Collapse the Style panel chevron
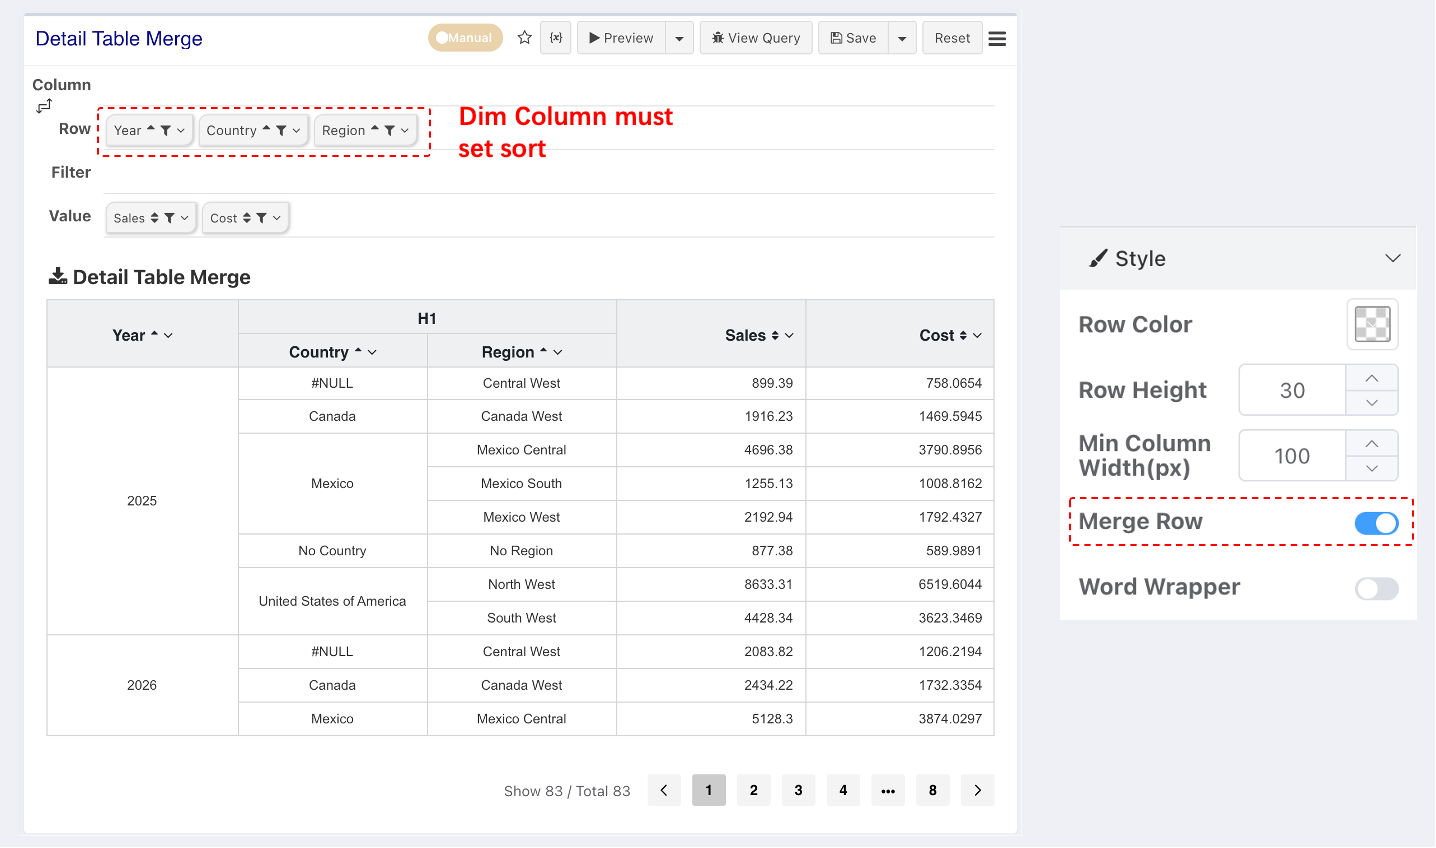Screen dimensions: 1436x848 coord(1392,258)
